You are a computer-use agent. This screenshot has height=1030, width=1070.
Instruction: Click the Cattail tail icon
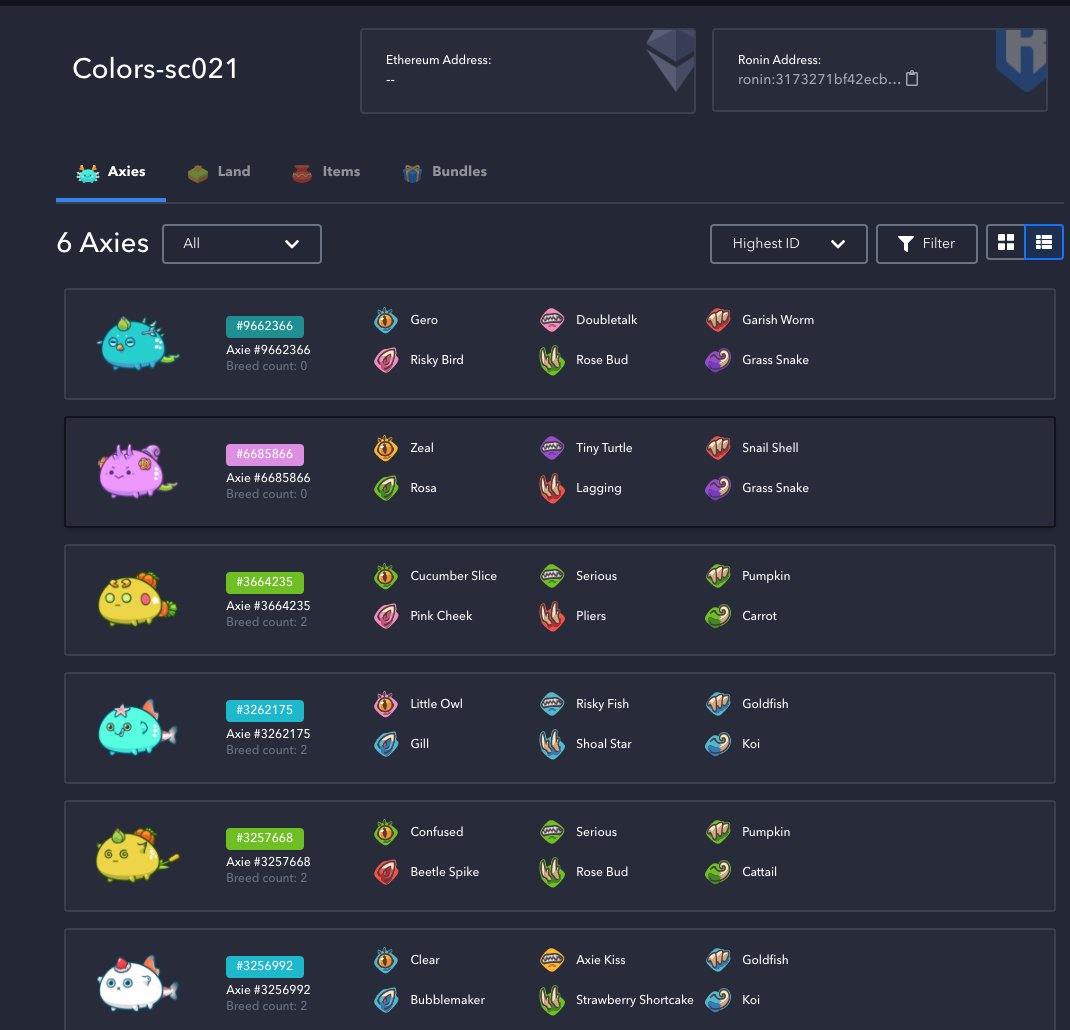(x=718, y=872)
